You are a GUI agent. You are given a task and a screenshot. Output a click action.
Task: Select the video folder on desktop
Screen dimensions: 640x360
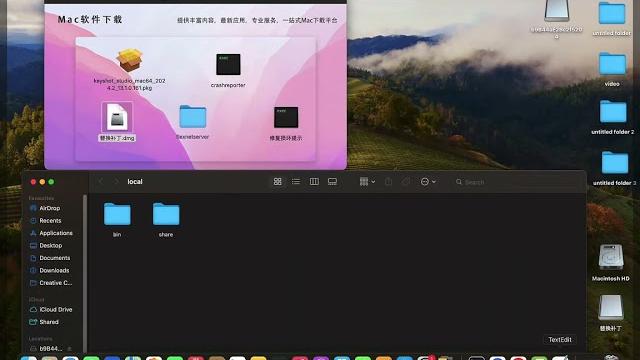pos(612,64)
